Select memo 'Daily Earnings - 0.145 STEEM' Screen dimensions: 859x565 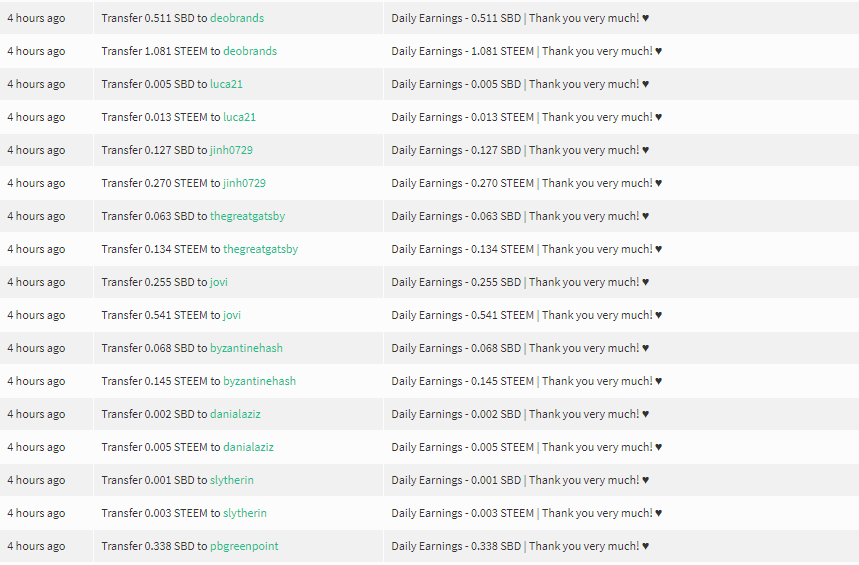point(462,381)
